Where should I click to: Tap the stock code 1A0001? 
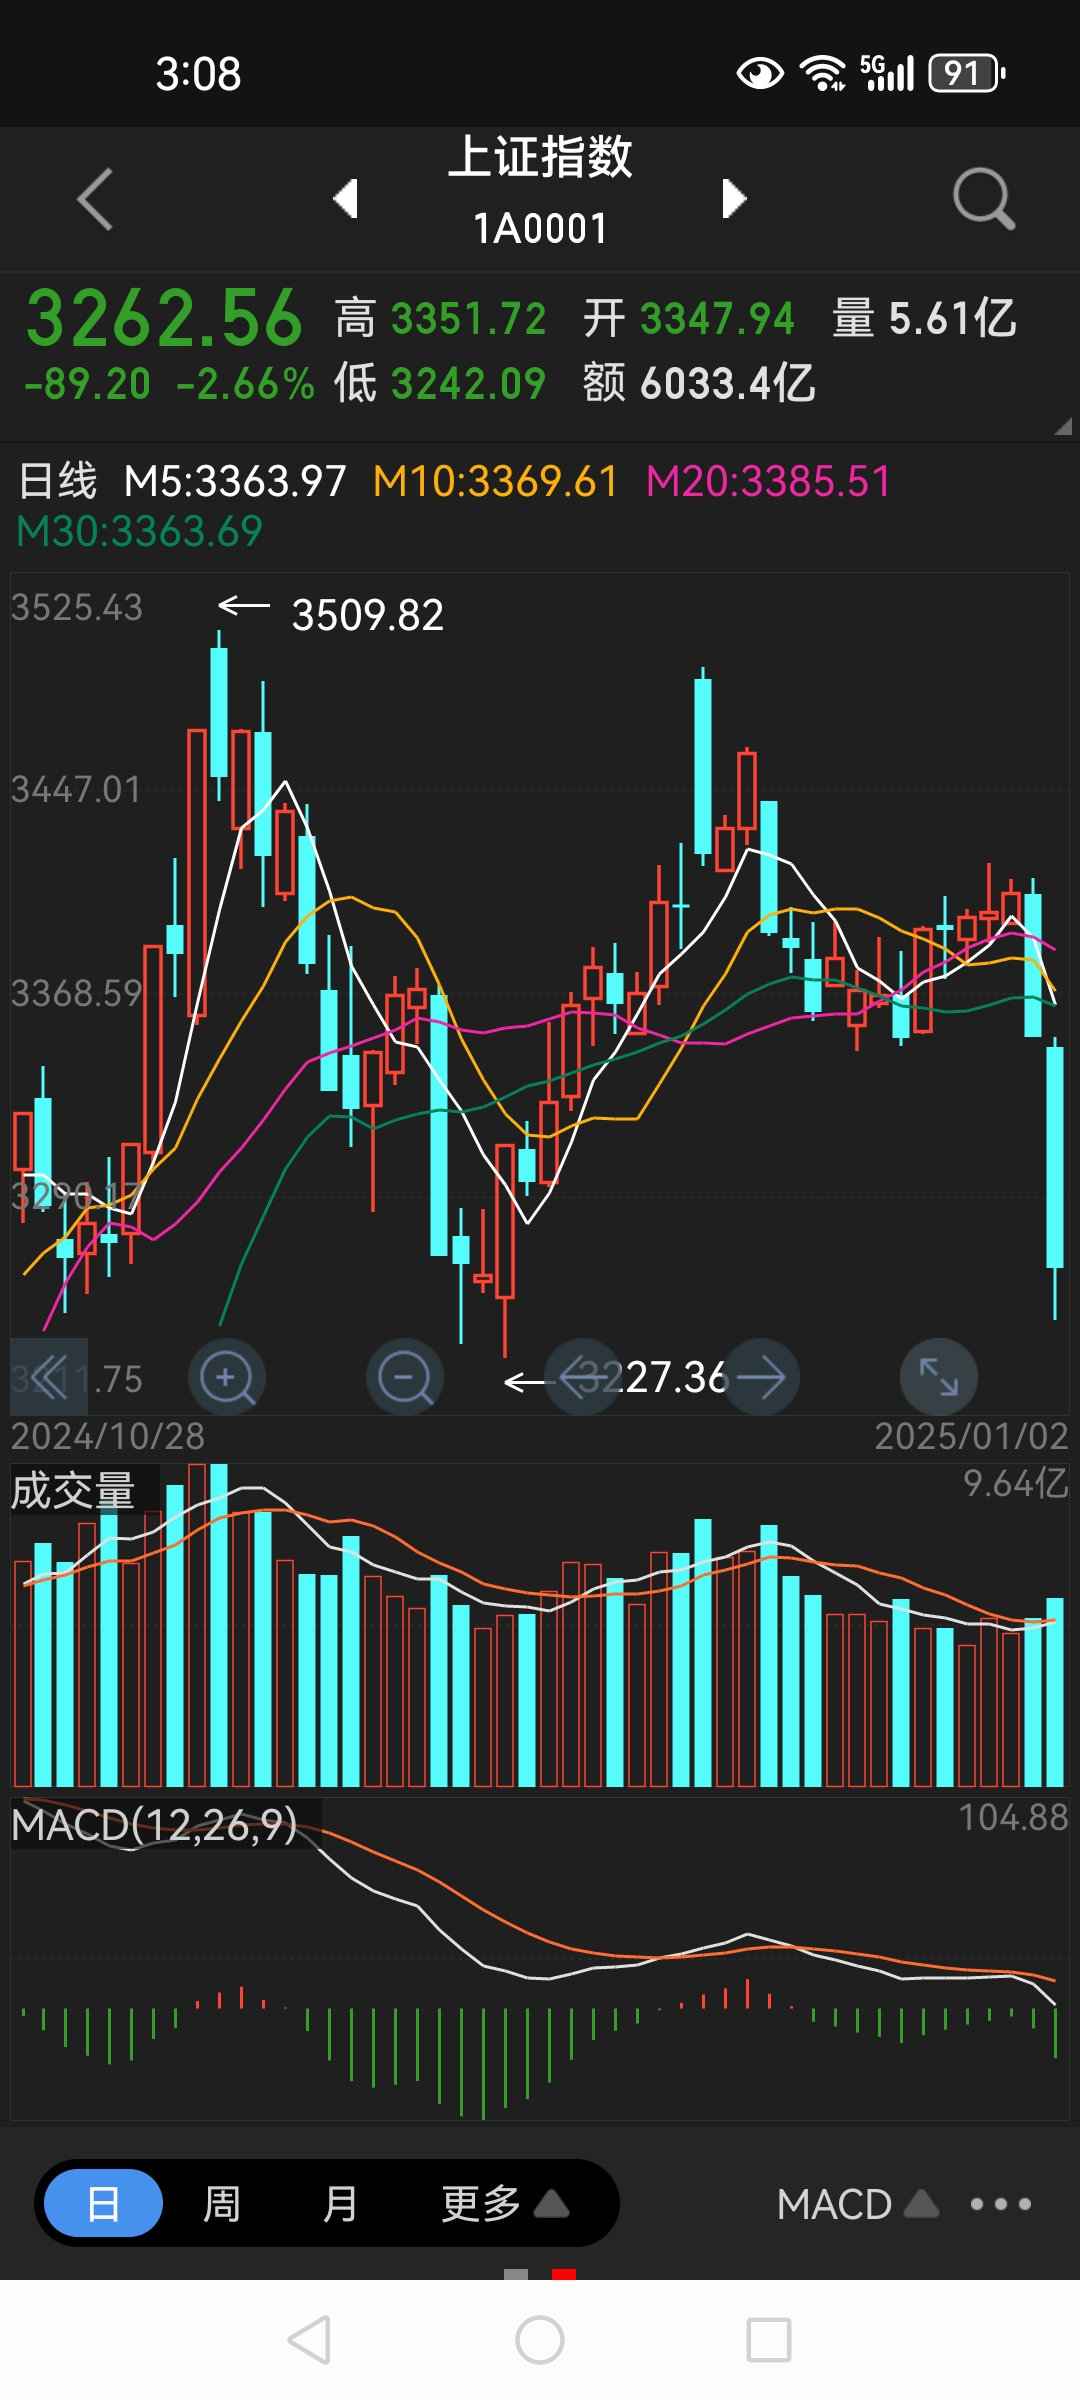[540, 229]
